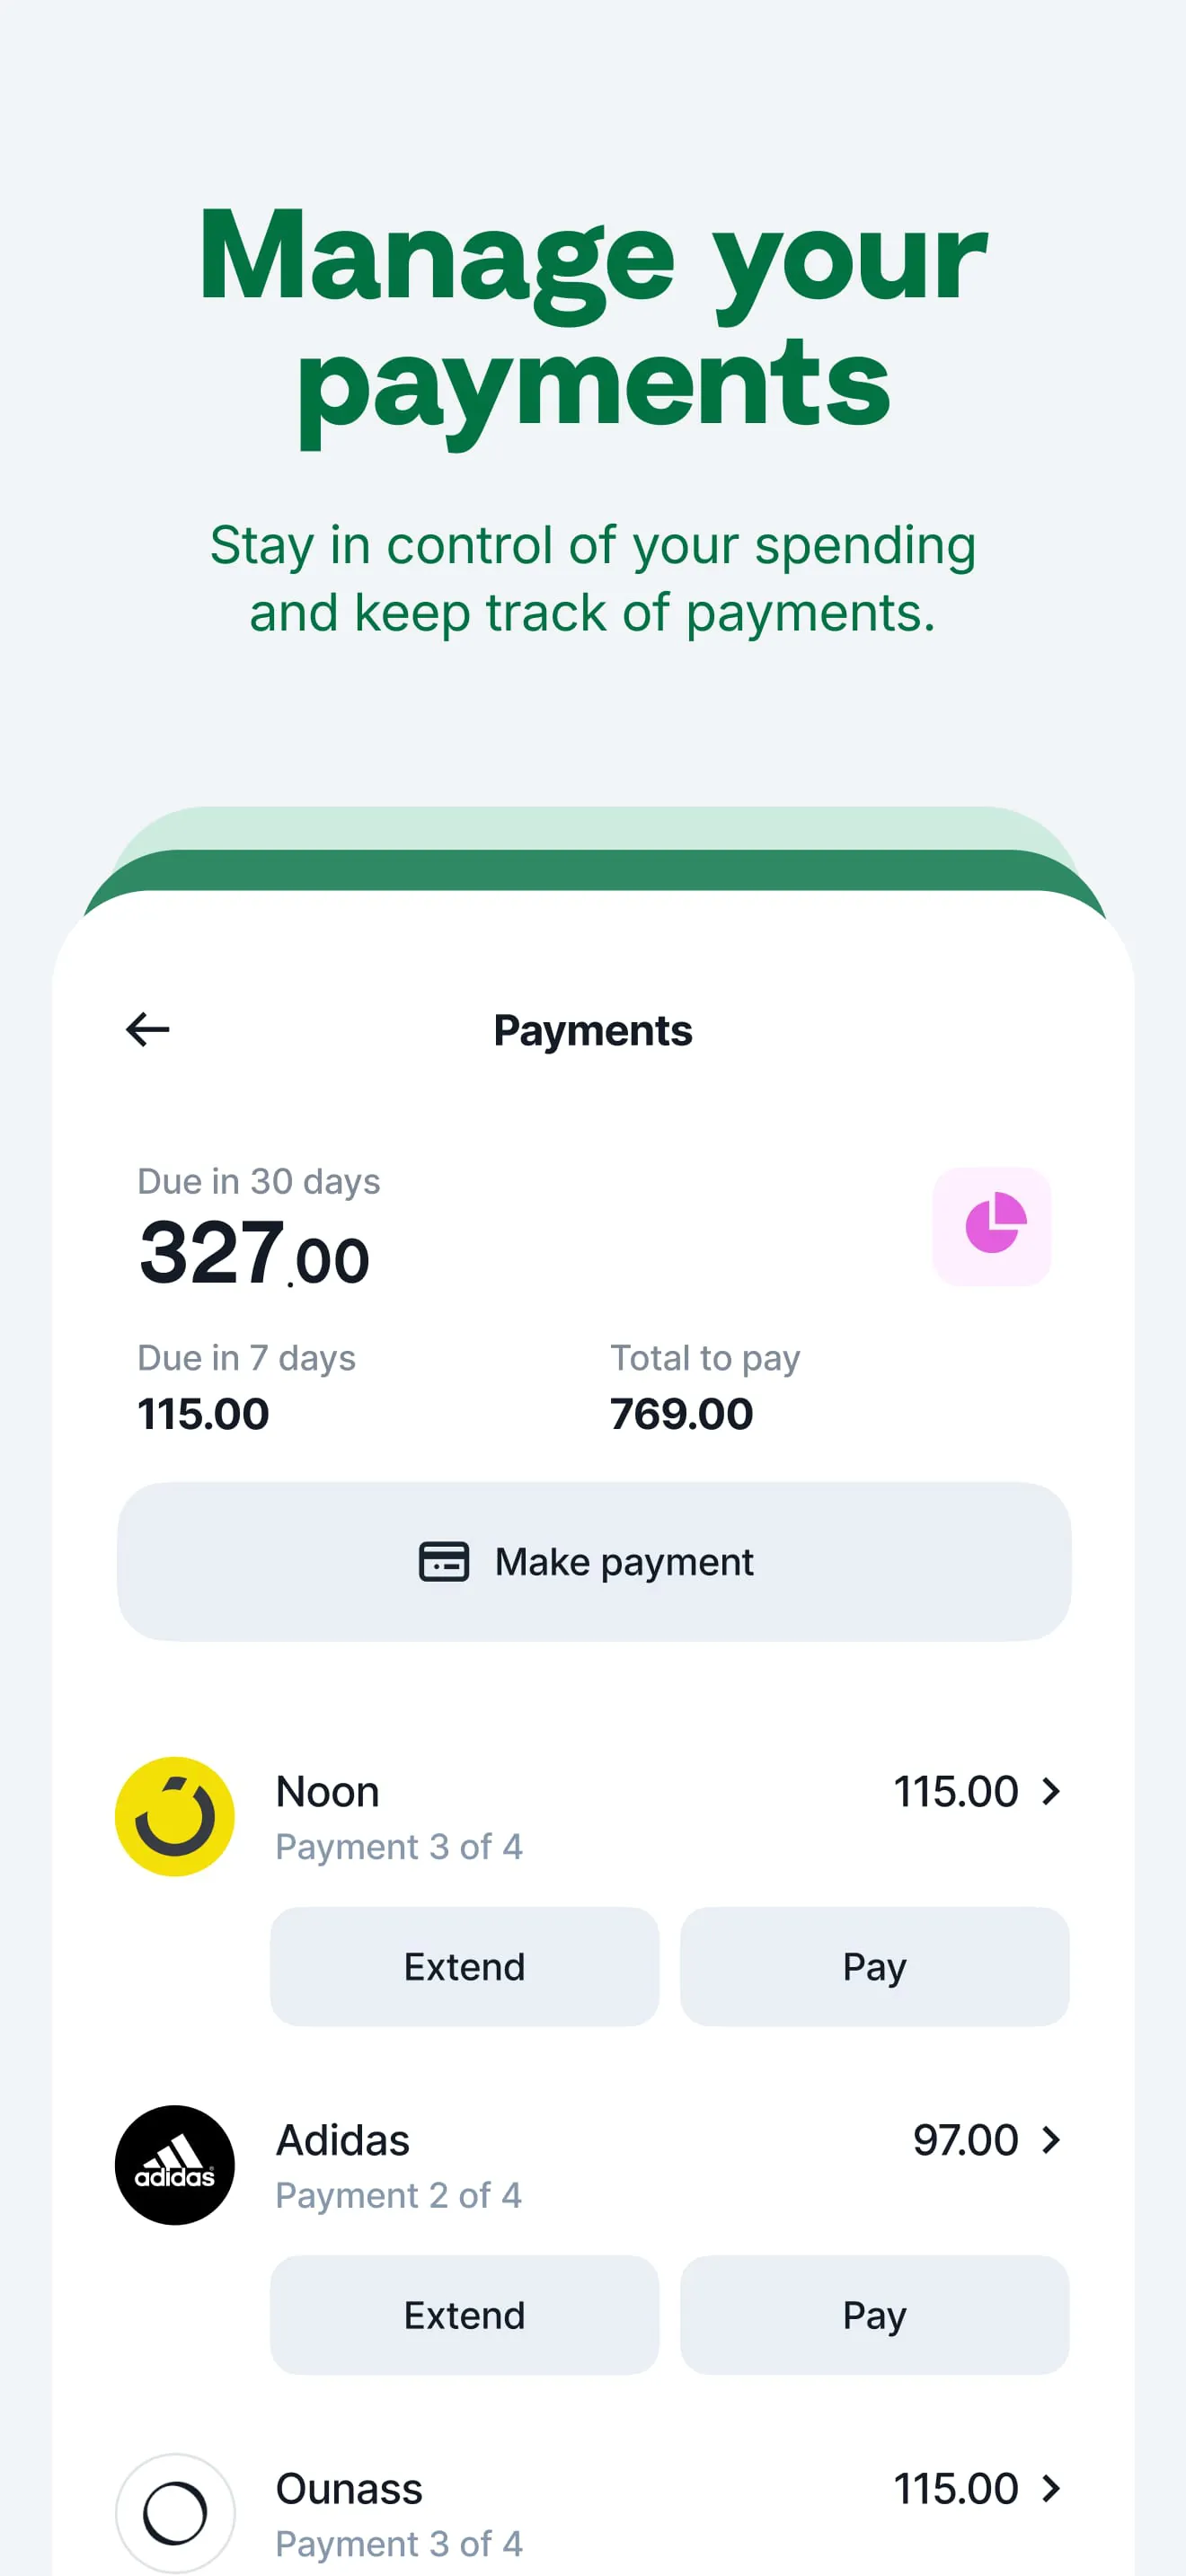Open the Ounass merchant name
This screenshot has height=2576, width=1186.
pyautogui.click(x=349, y=2488)
